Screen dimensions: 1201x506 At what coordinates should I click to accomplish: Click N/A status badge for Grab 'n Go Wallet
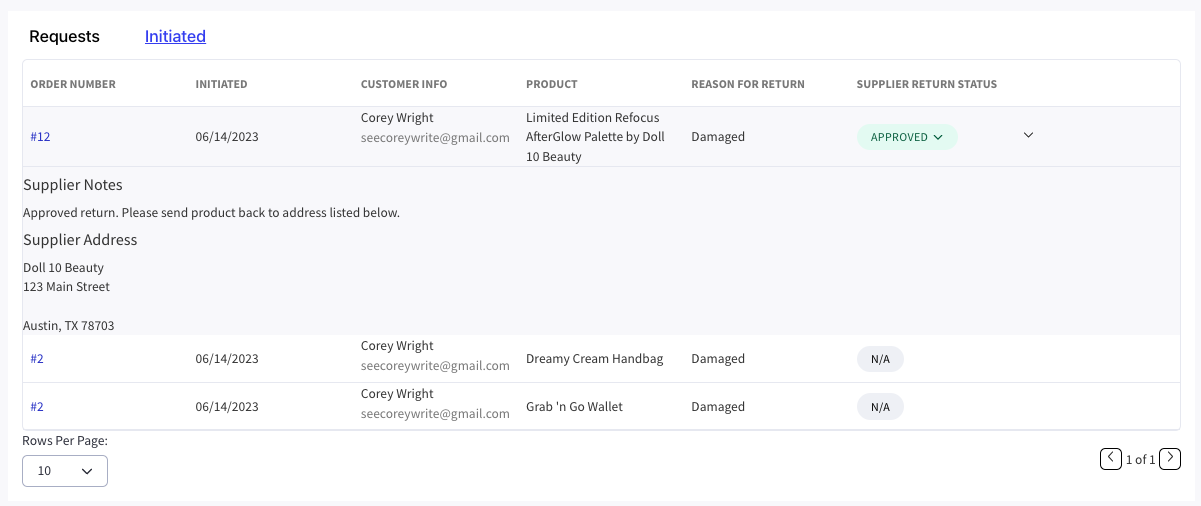pos(880,407)
